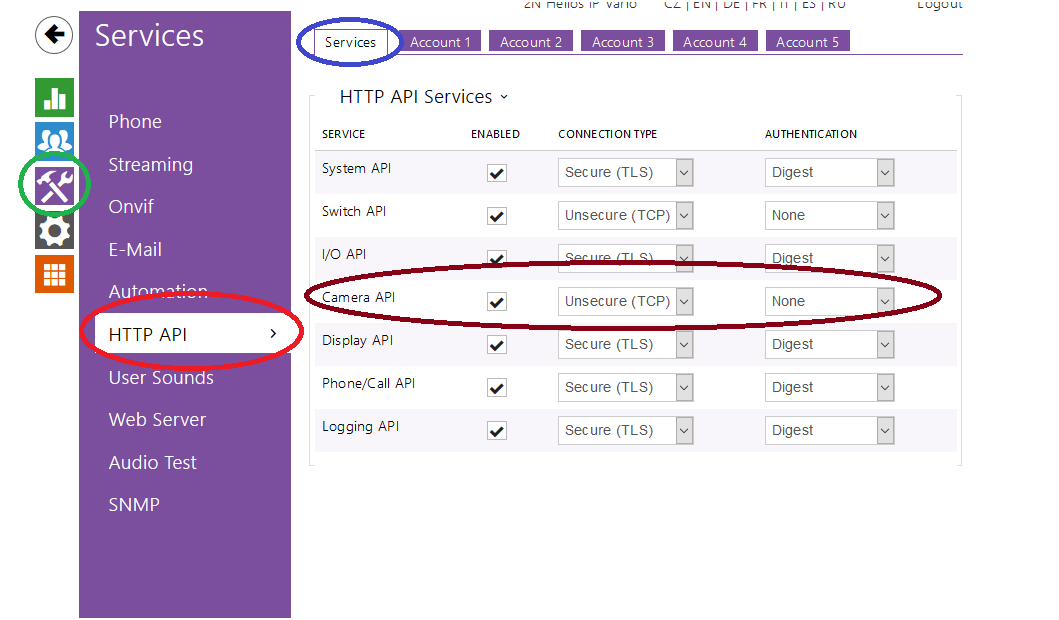Open Switch API authentication dropdown

click(828, 215)
